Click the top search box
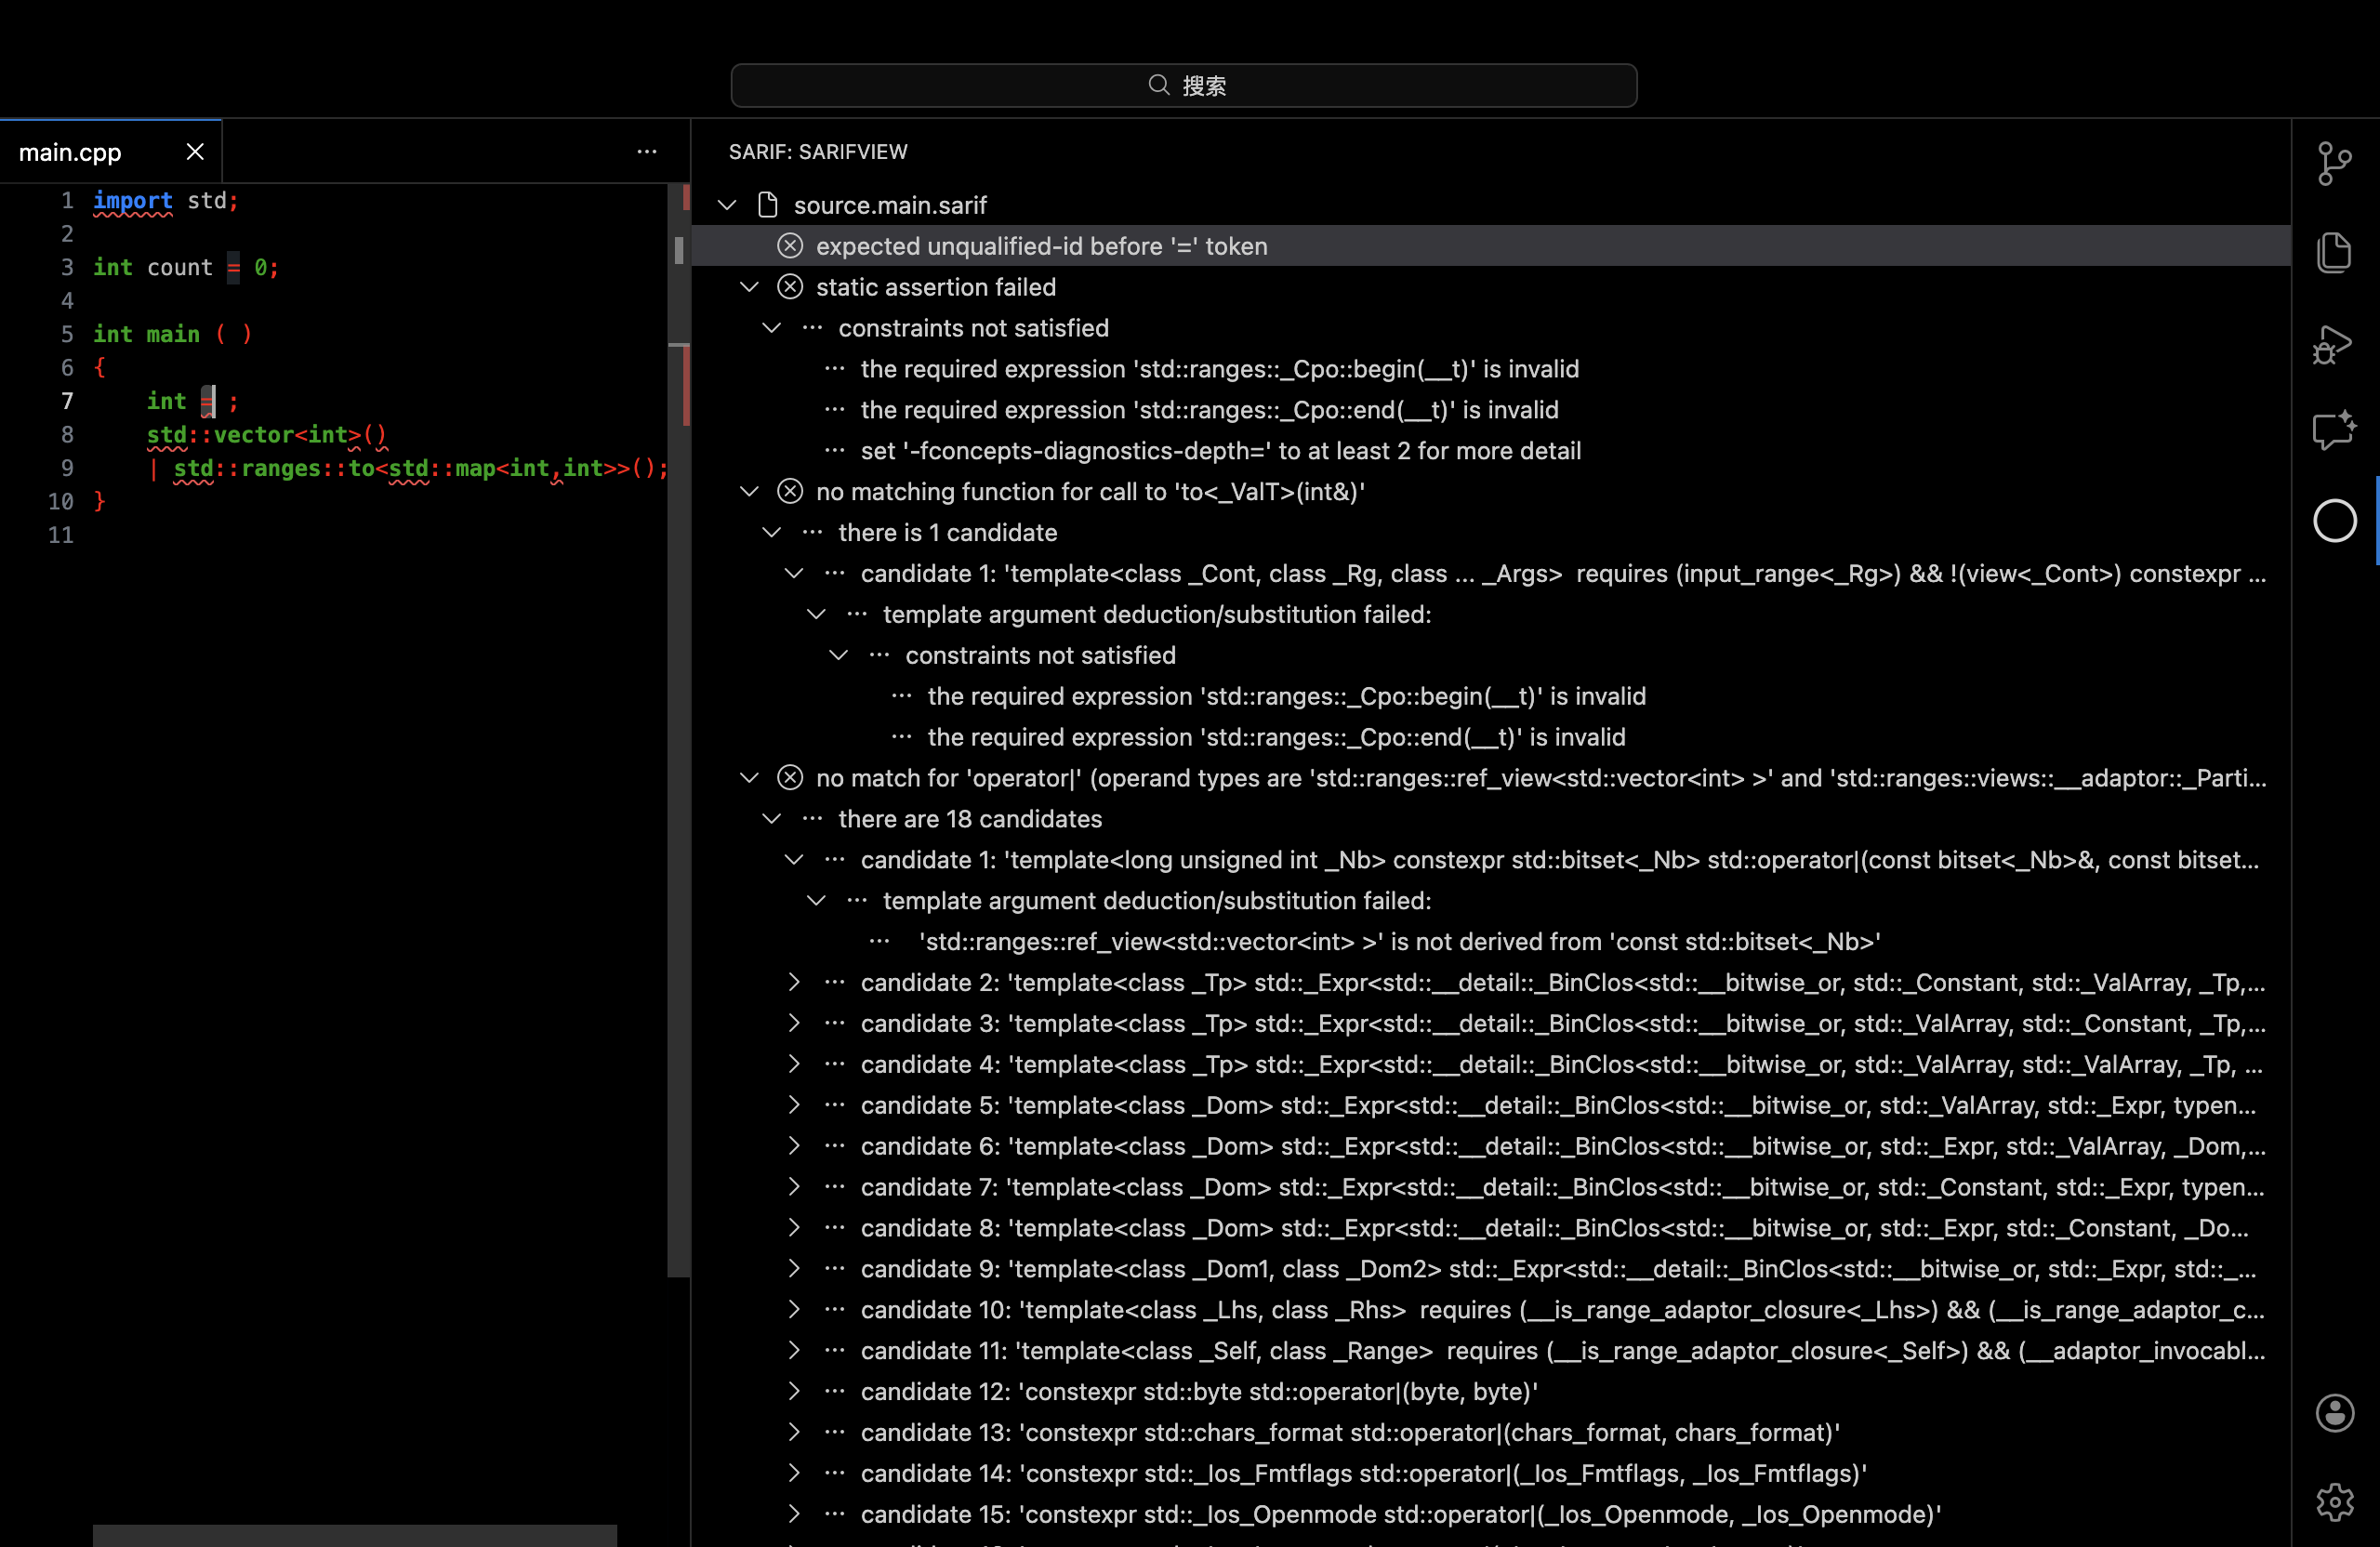Image resolution: width=2380 pixels, height=1547 pixels. (1183, 86)
